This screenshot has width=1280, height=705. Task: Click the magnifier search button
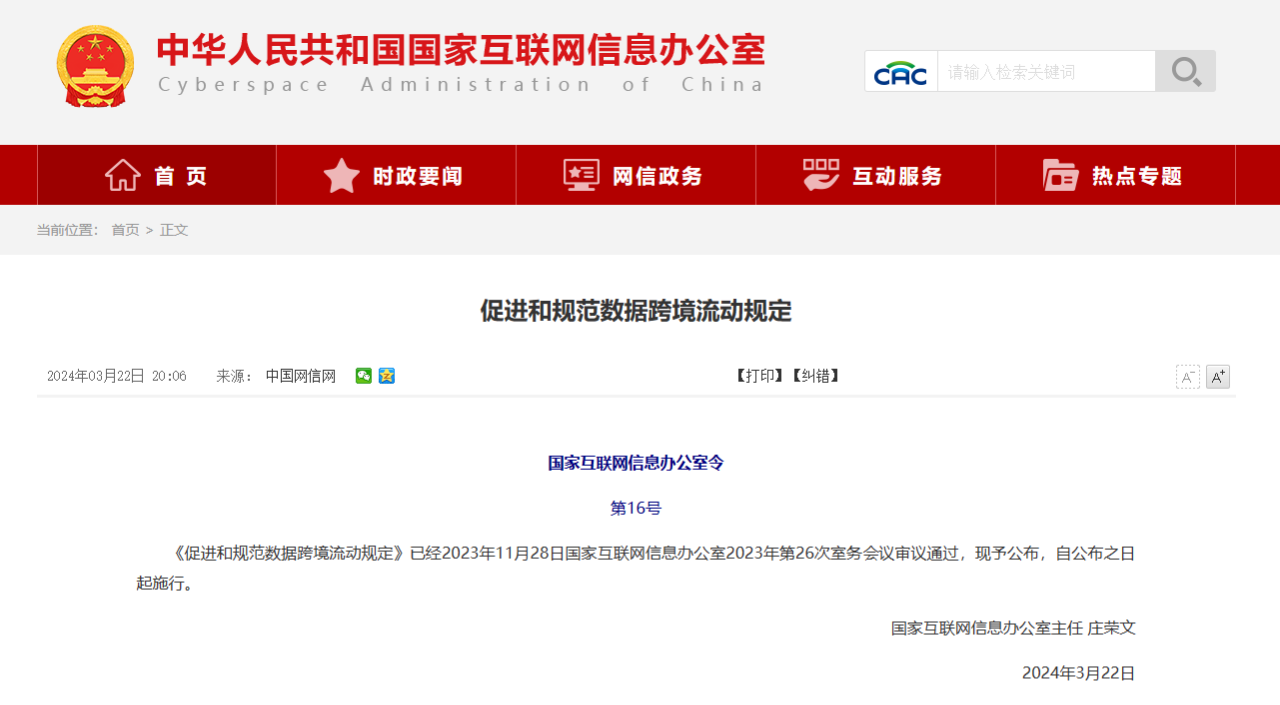(x=1186, y=72)
